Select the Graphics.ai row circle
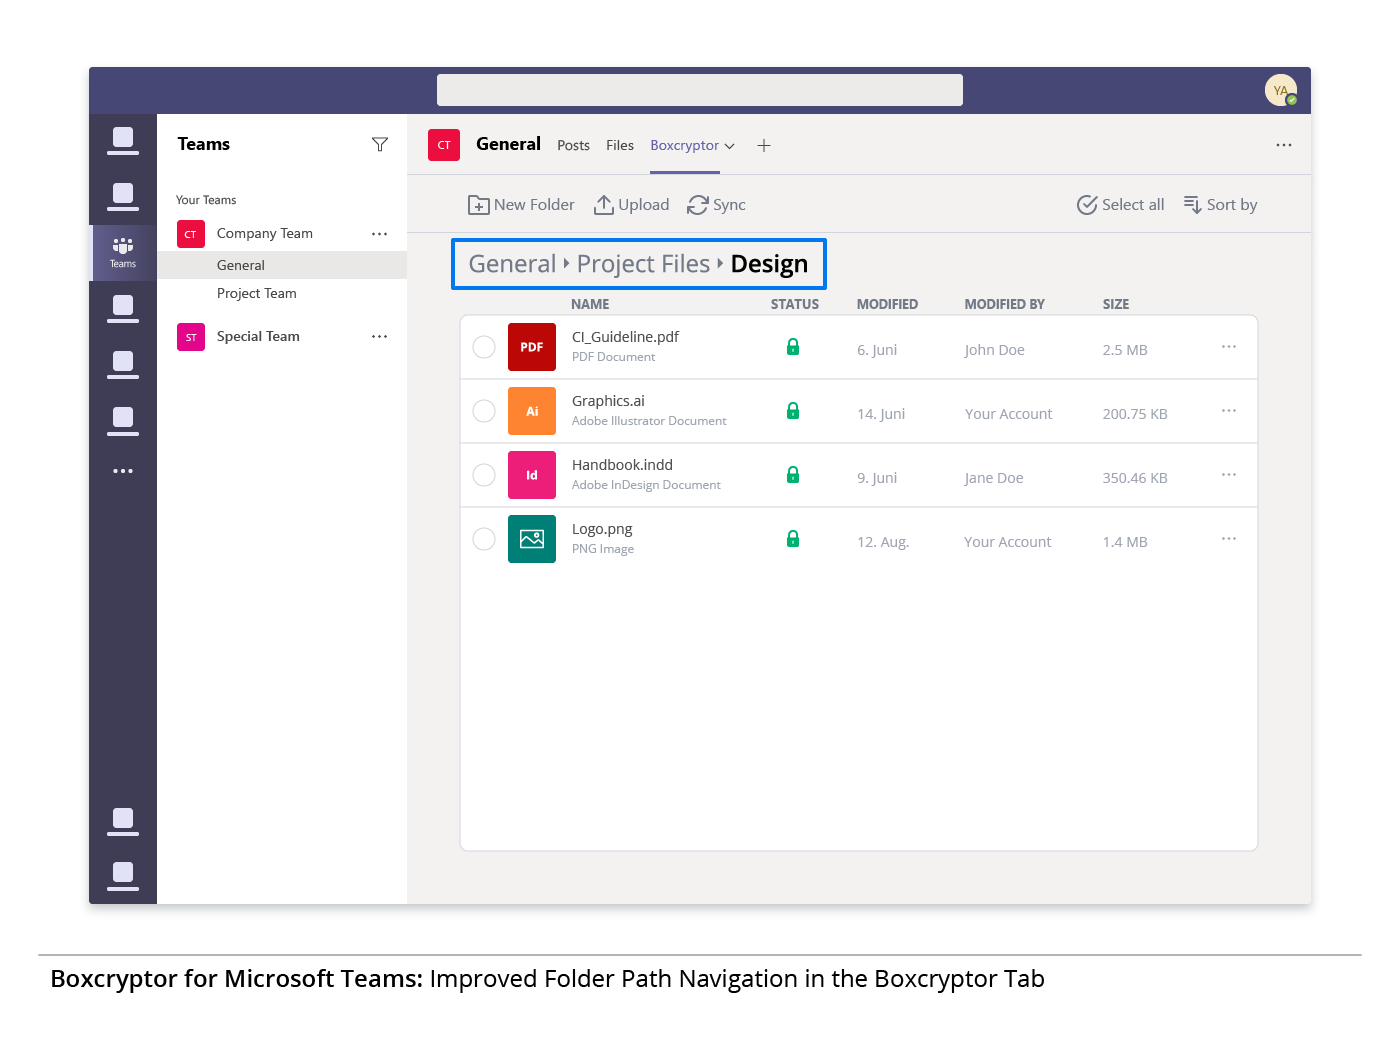 coord(484,411)
